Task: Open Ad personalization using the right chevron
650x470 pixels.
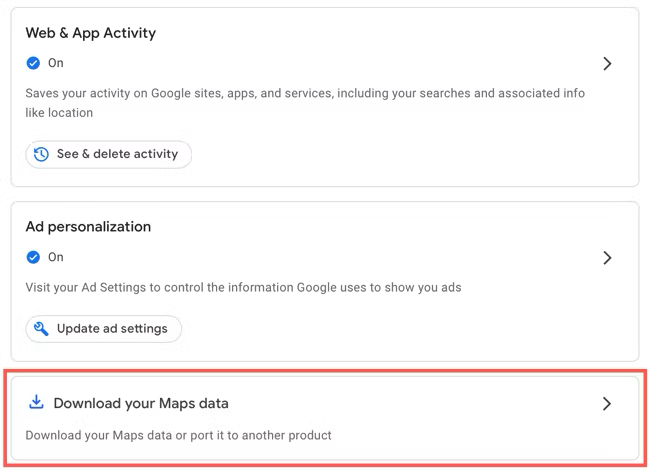Action: coord(607,258)
